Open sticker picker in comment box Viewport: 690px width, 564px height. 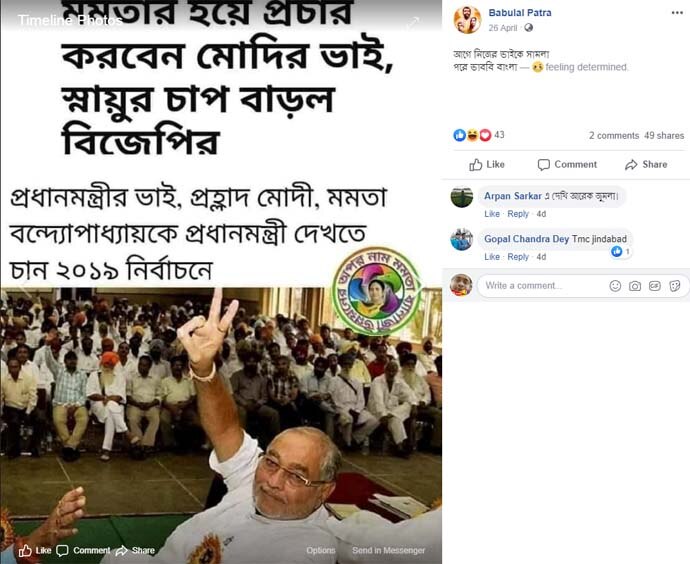pyautogui.click(x=675, y=286)
